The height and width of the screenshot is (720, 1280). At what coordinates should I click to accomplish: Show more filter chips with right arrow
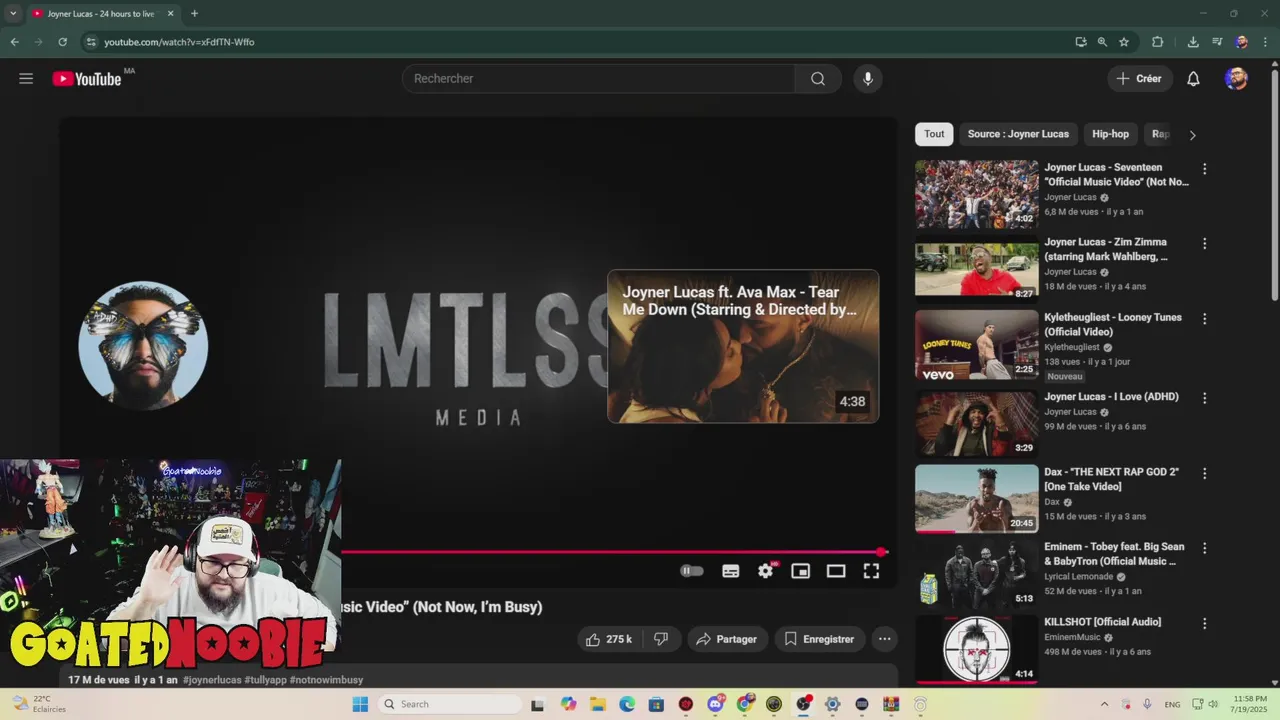click(x=1192, y=135)
